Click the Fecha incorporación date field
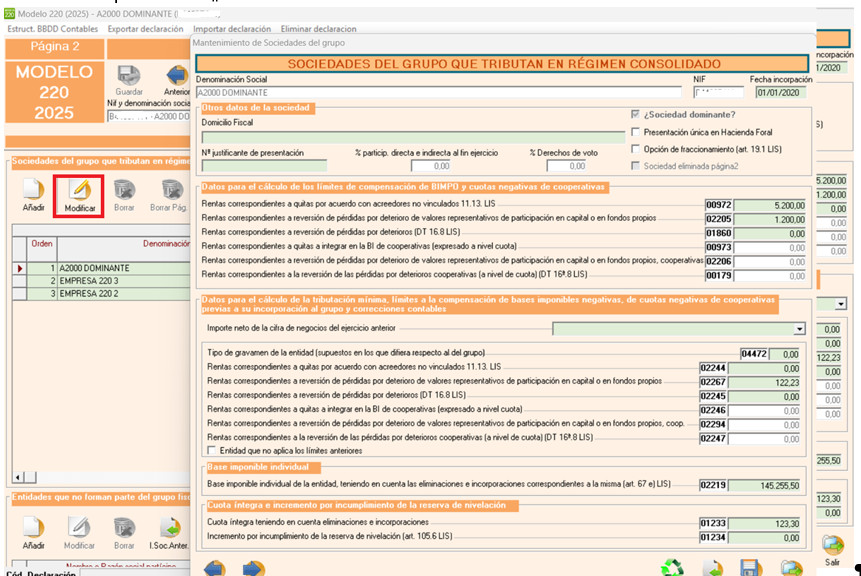861x576 pixels. (x=780, y=92)
